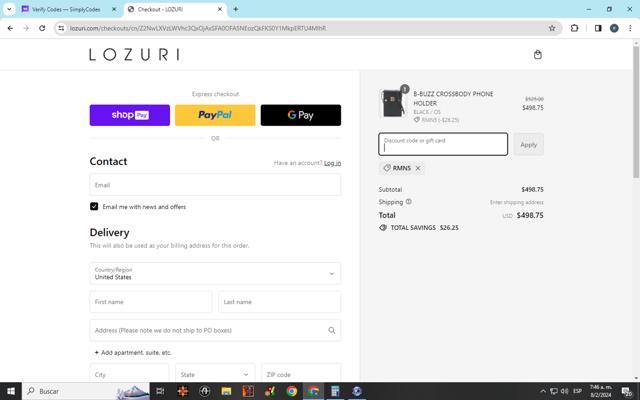Click the browser address bar URL
The width and height of the screenshot is (640, 400).
(x=198, y=28)
